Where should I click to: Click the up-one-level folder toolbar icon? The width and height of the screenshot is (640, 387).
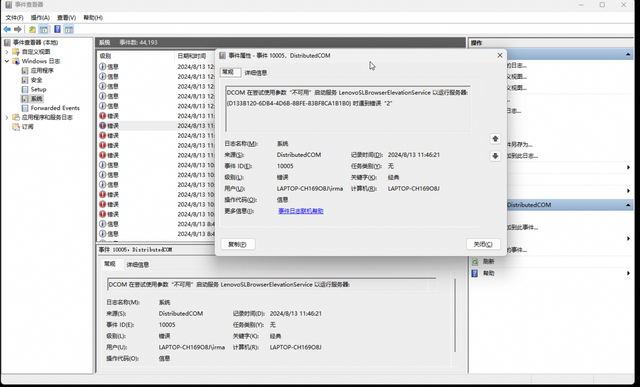pos(32,29)
